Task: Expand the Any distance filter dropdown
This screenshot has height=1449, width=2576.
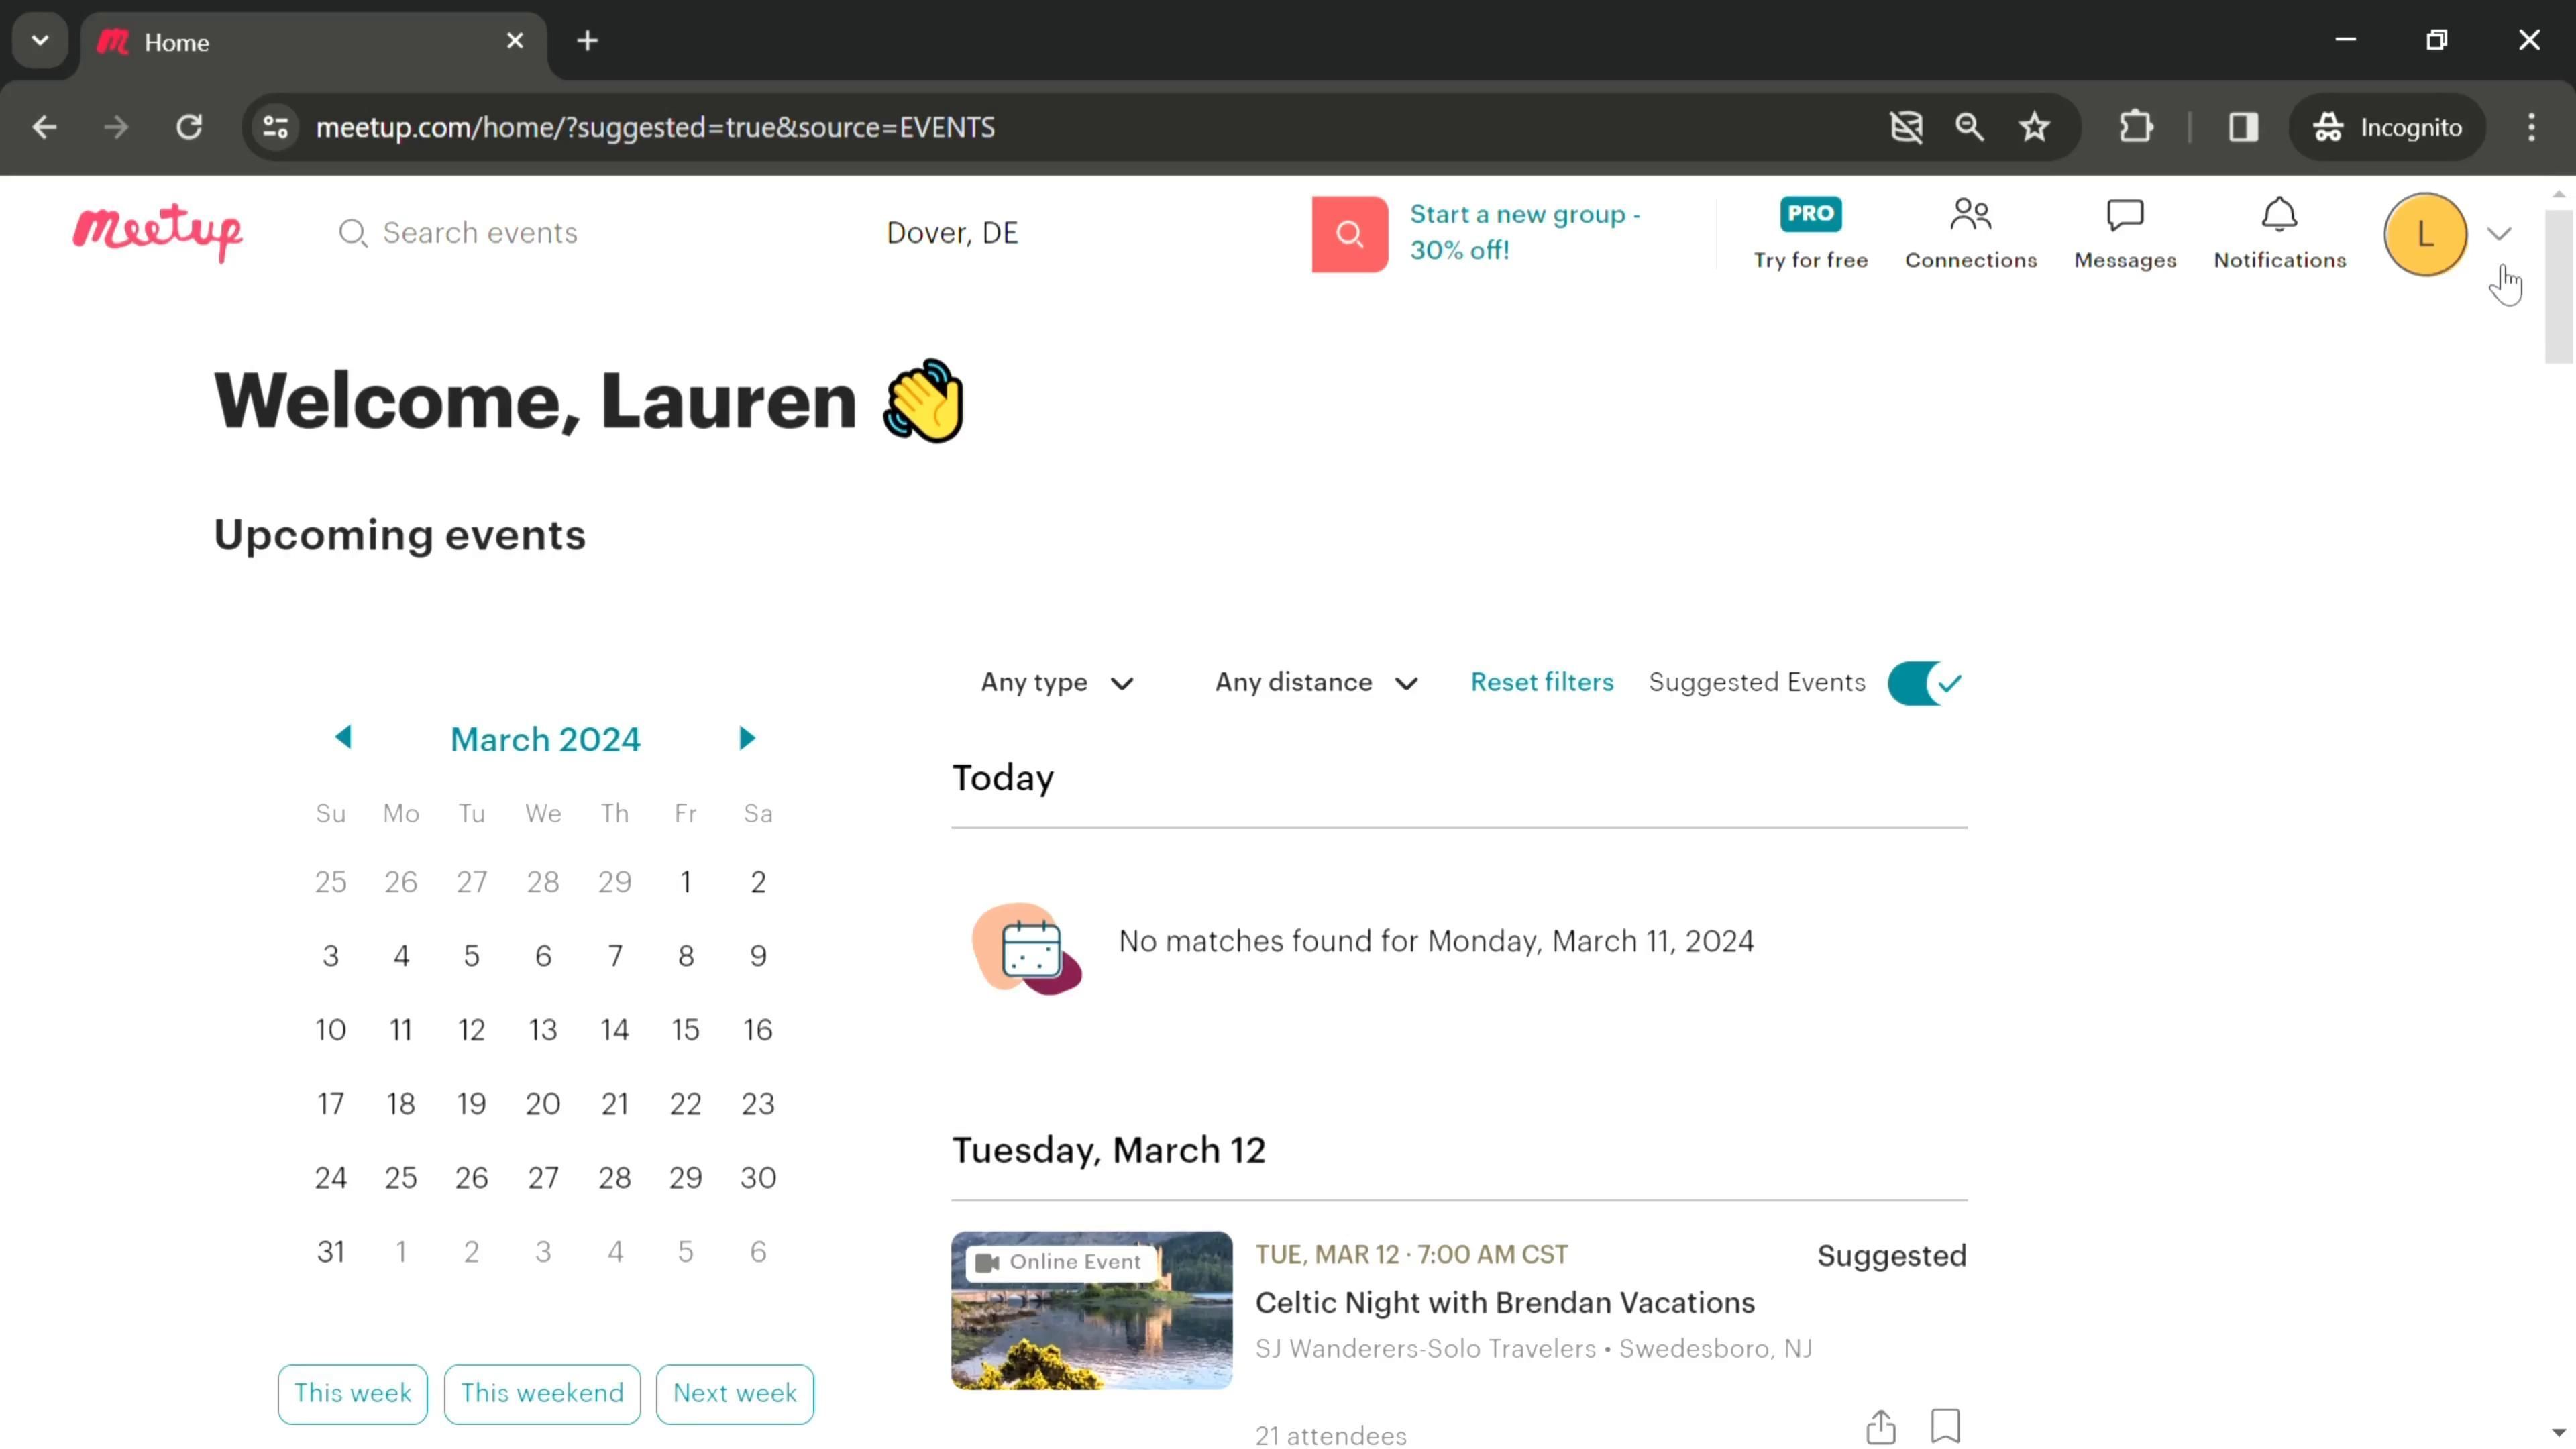Action: (1316, 683)
